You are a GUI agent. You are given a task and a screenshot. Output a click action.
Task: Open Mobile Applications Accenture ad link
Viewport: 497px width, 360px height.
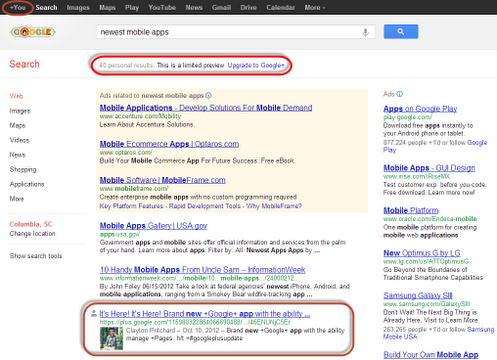tap(206, 108)
